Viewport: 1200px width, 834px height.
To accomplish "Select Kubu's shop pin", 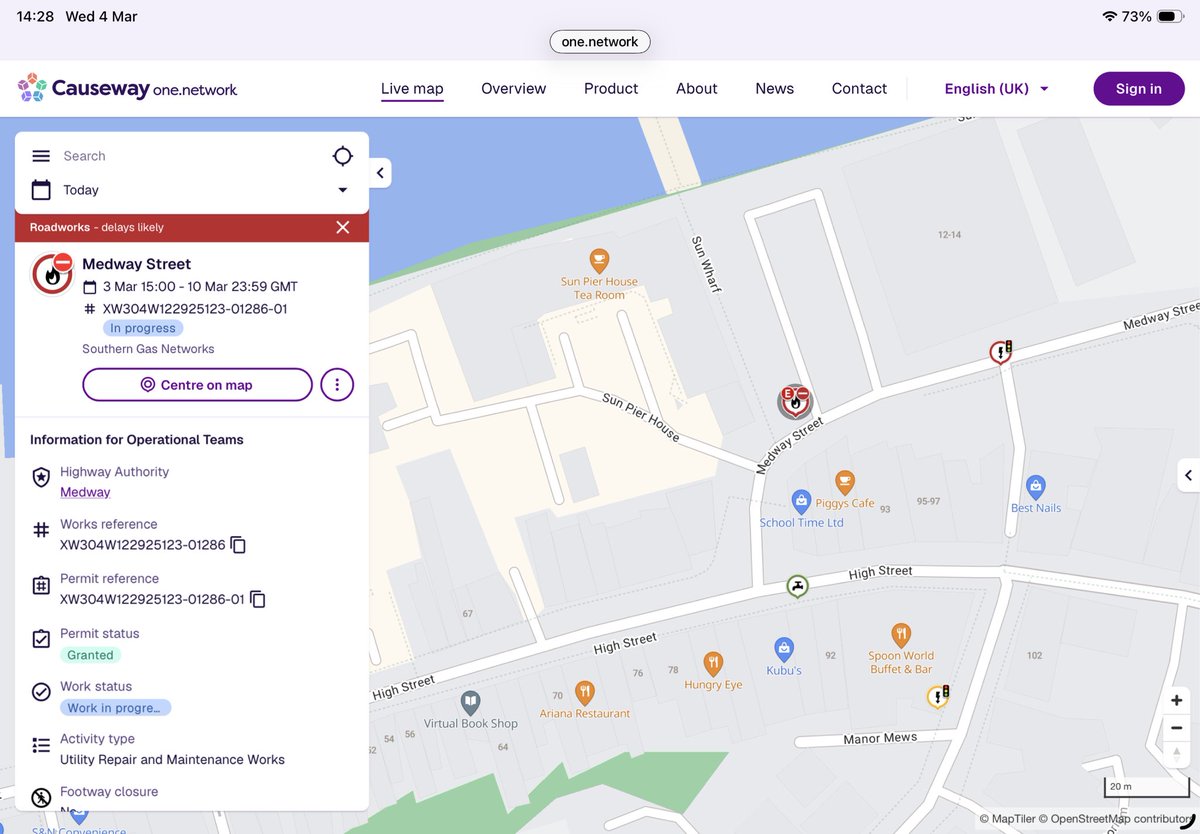I will [x=784, y=650].
